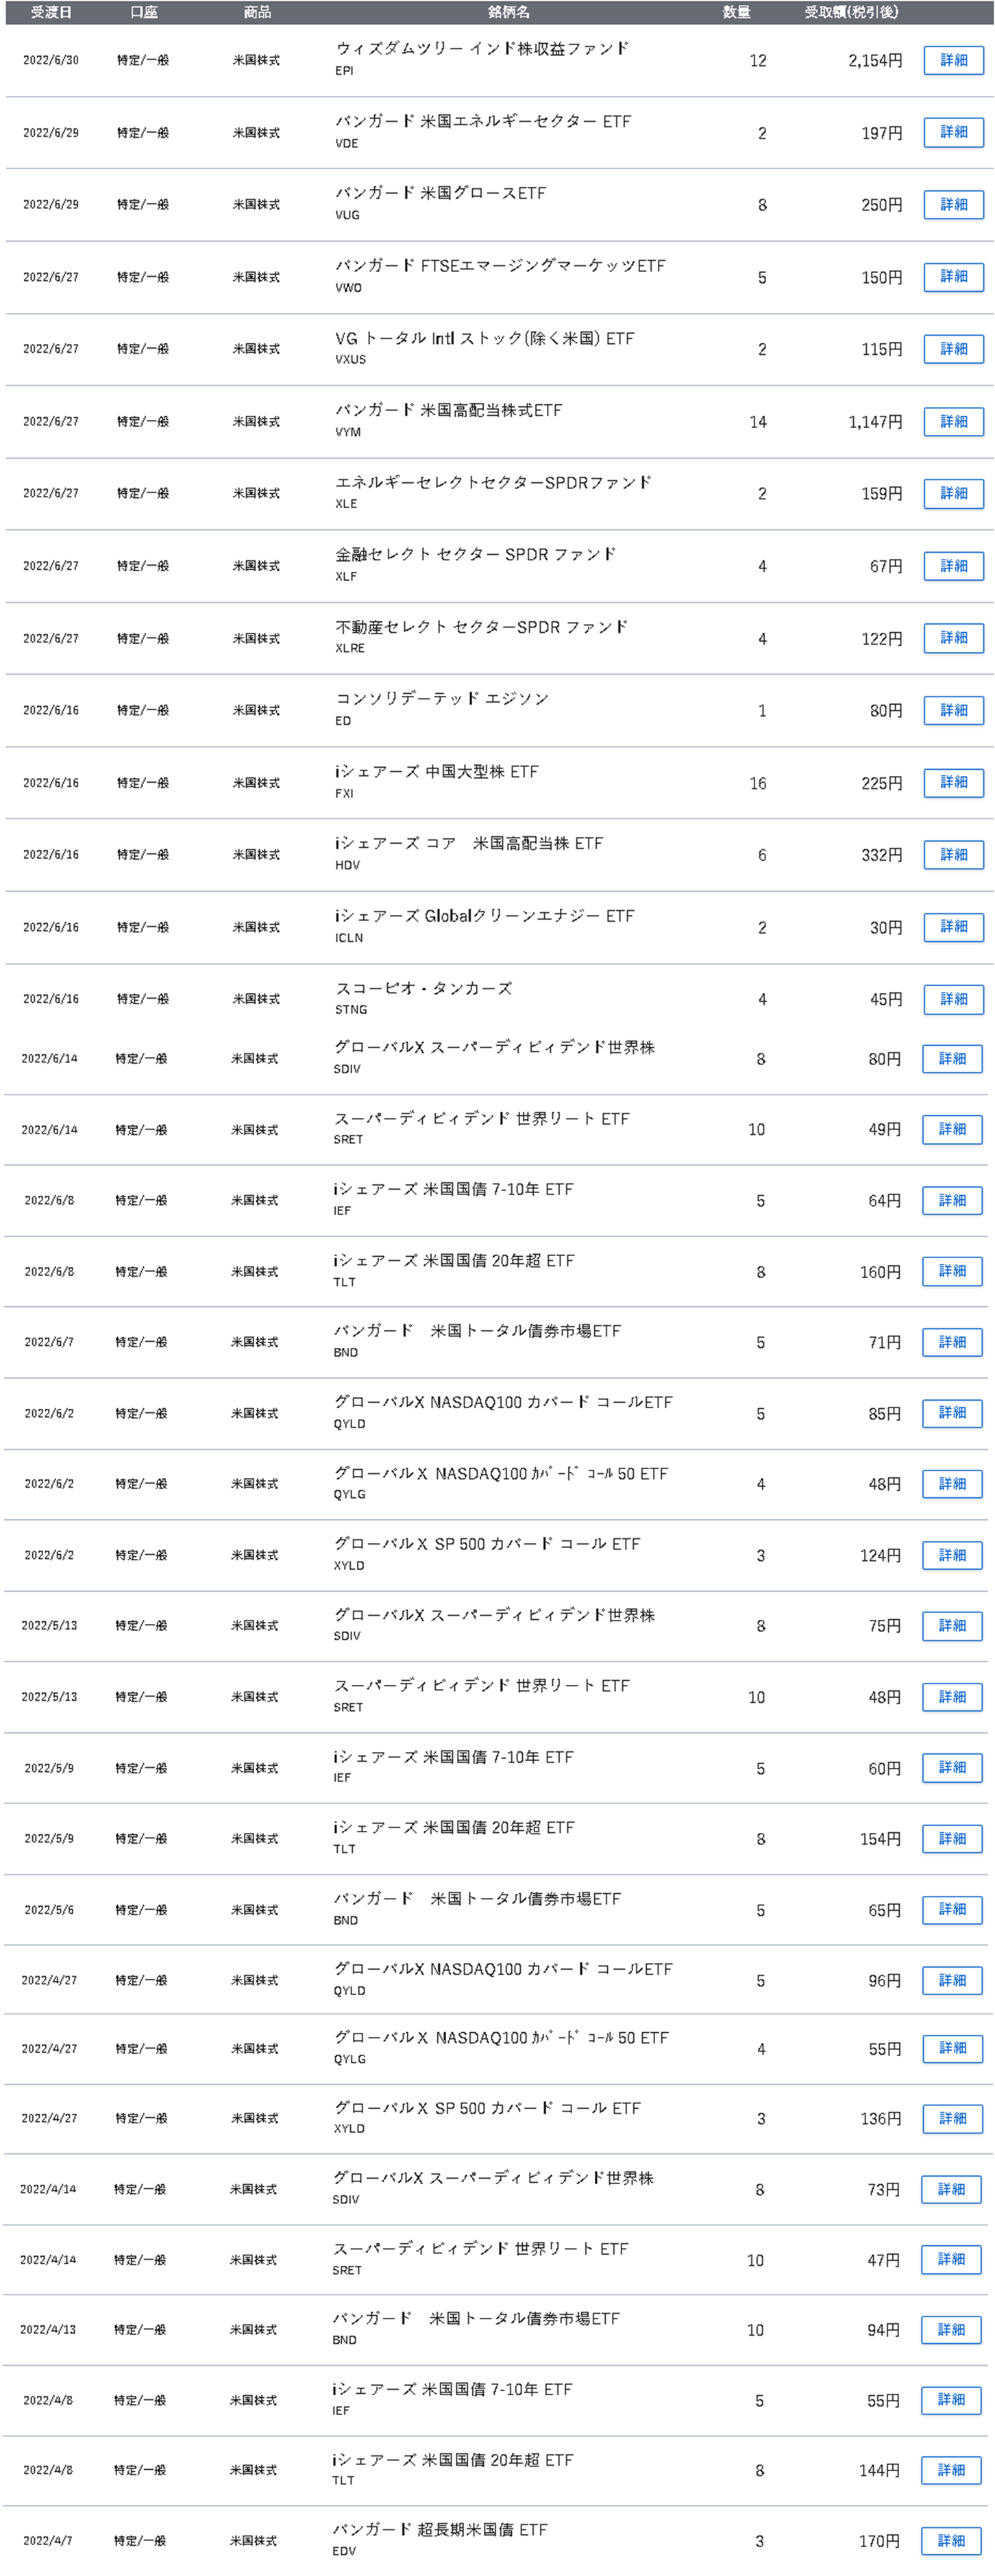Open 詳細 for the EPI India fund row
995x2576 pixels.
[953, 60]
